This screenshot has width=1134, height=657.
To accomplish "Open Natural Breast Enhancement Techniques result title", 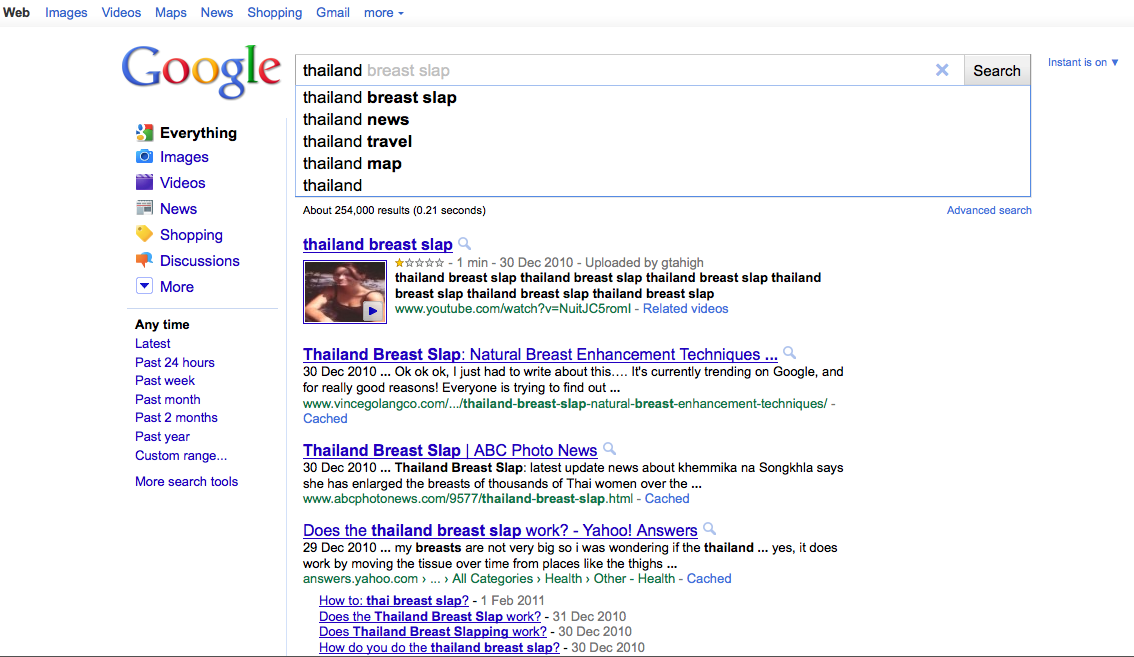I will point(540,355).
